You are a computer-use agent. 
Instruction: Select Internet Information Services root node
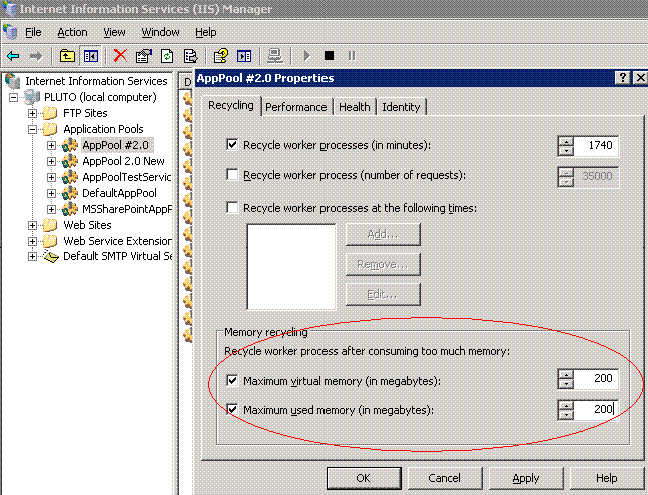pos(96,81)
